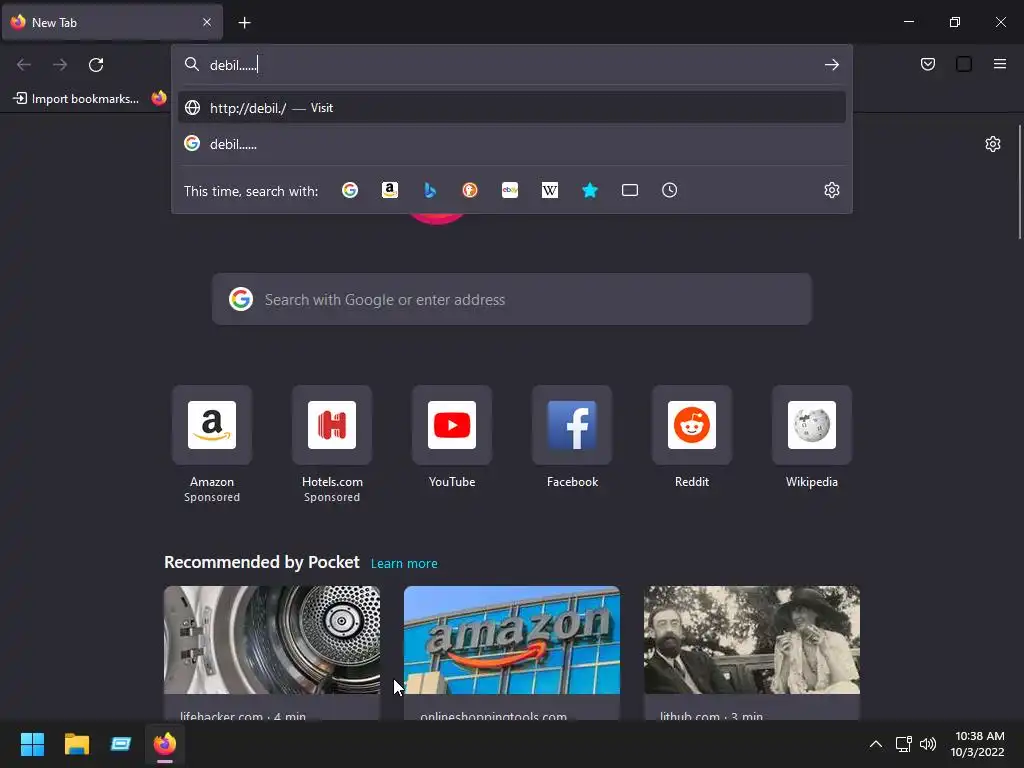
Task: Open network status in system tray
Action: (x=903, y=744)
